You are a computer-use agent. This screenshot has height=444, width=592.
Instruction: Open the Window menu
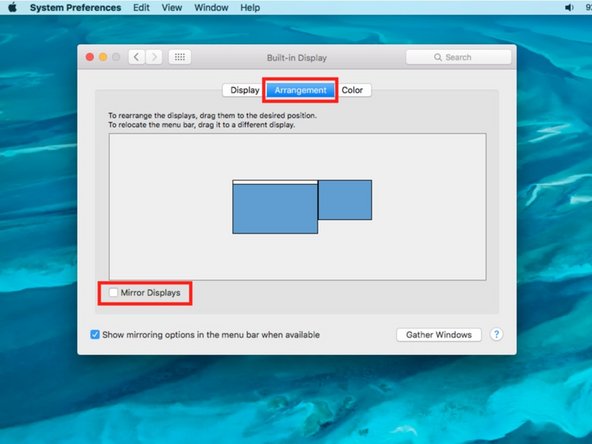point(211,8)
